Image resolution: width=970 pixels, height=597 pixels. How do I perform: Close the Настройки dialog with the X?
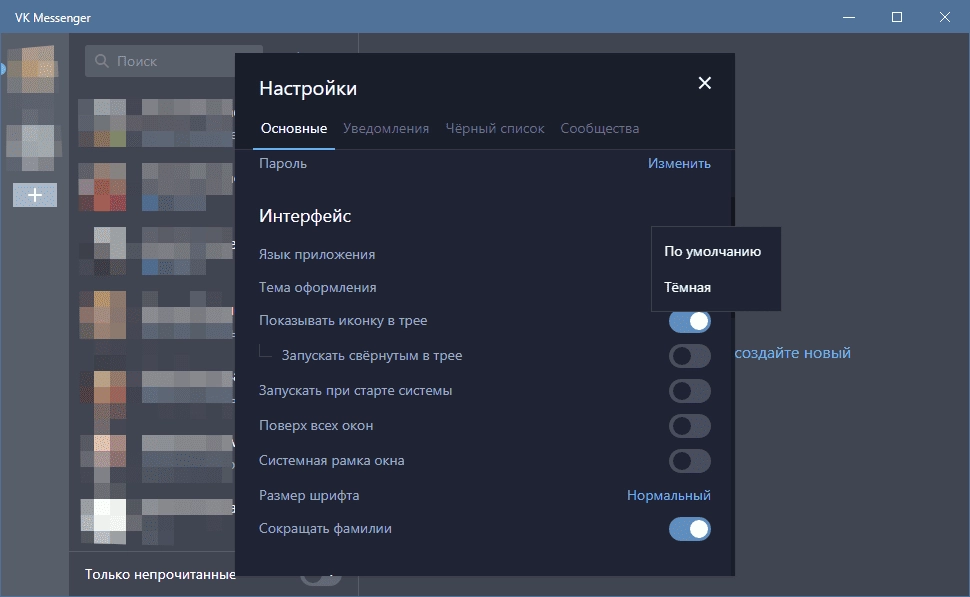click(x=704, y=83)
